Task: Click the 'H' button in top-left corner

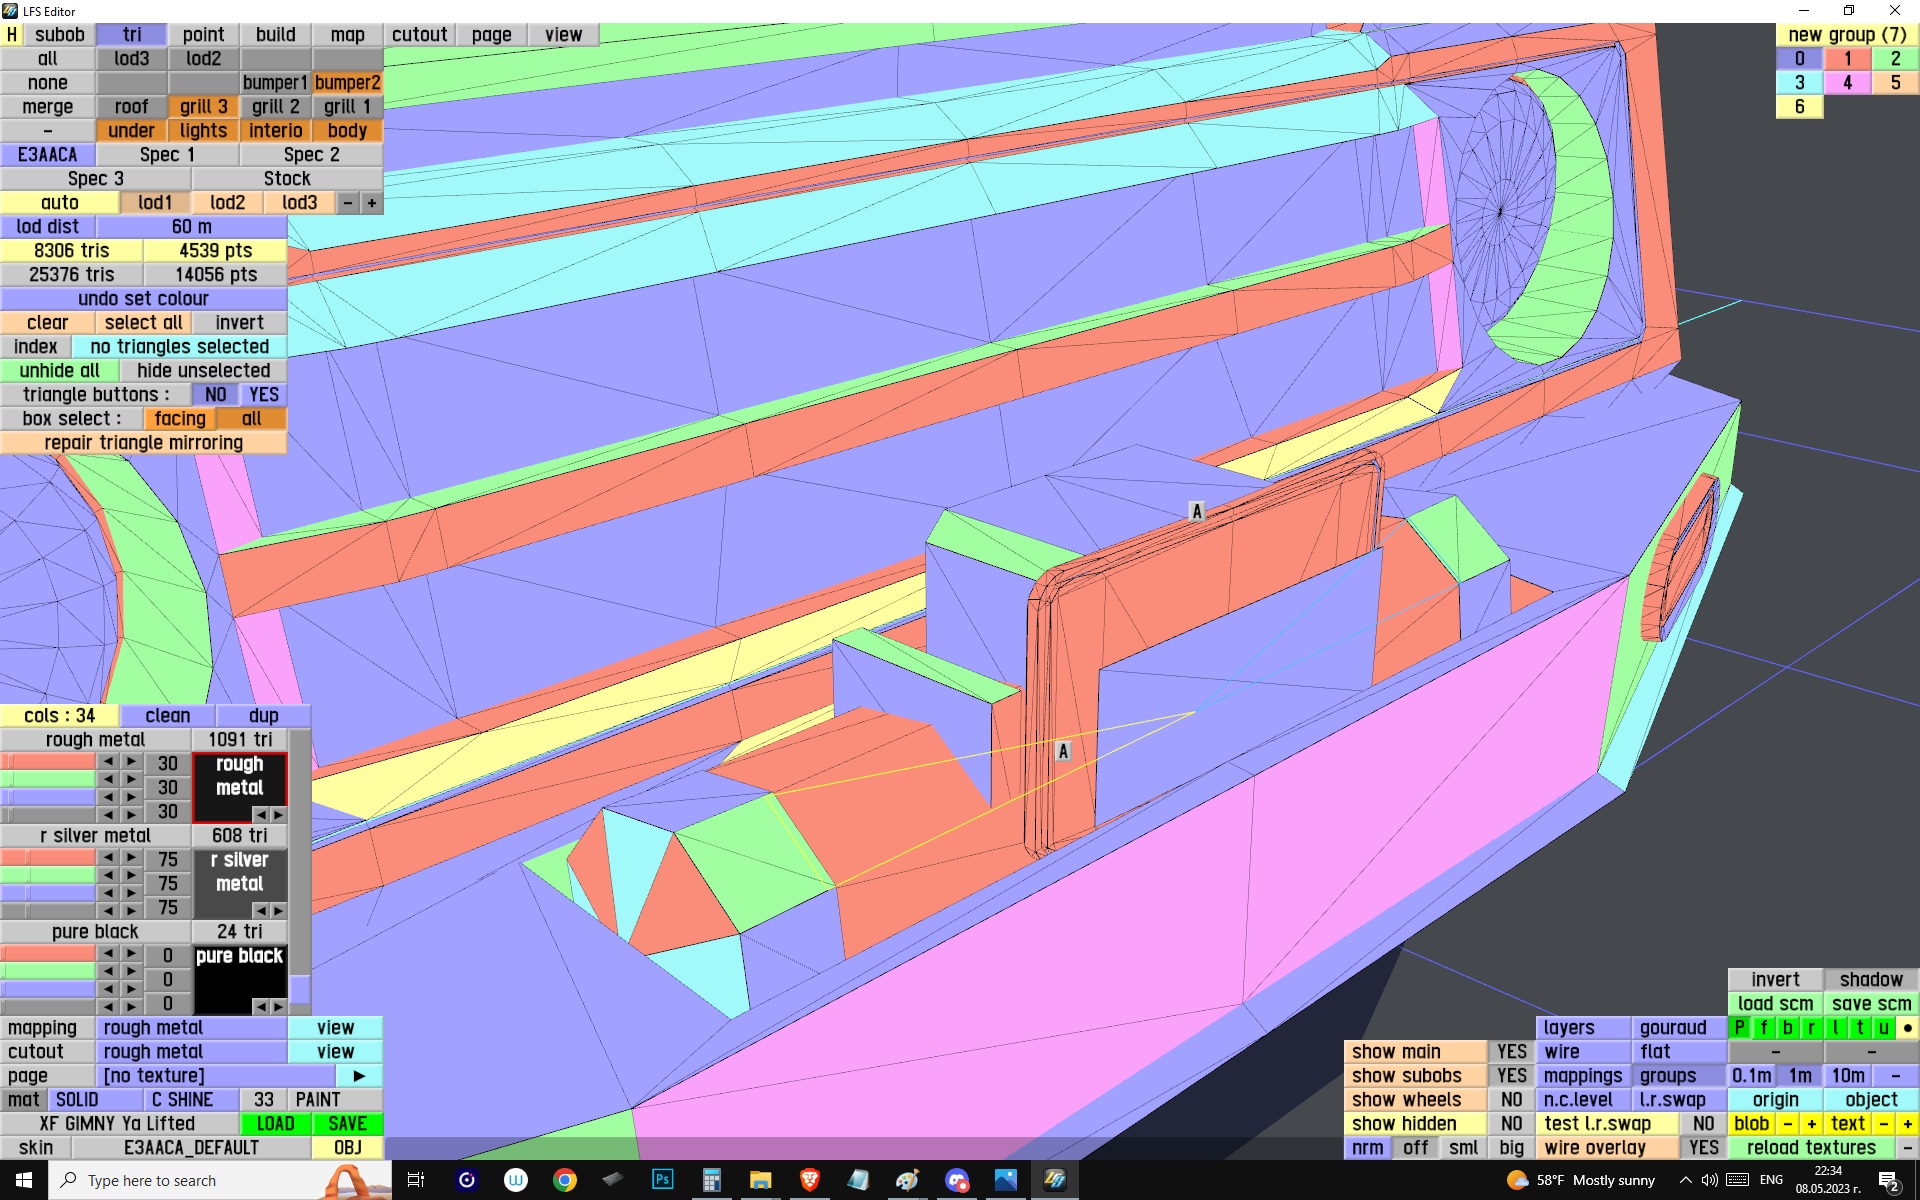Action: tap(12, 35)
